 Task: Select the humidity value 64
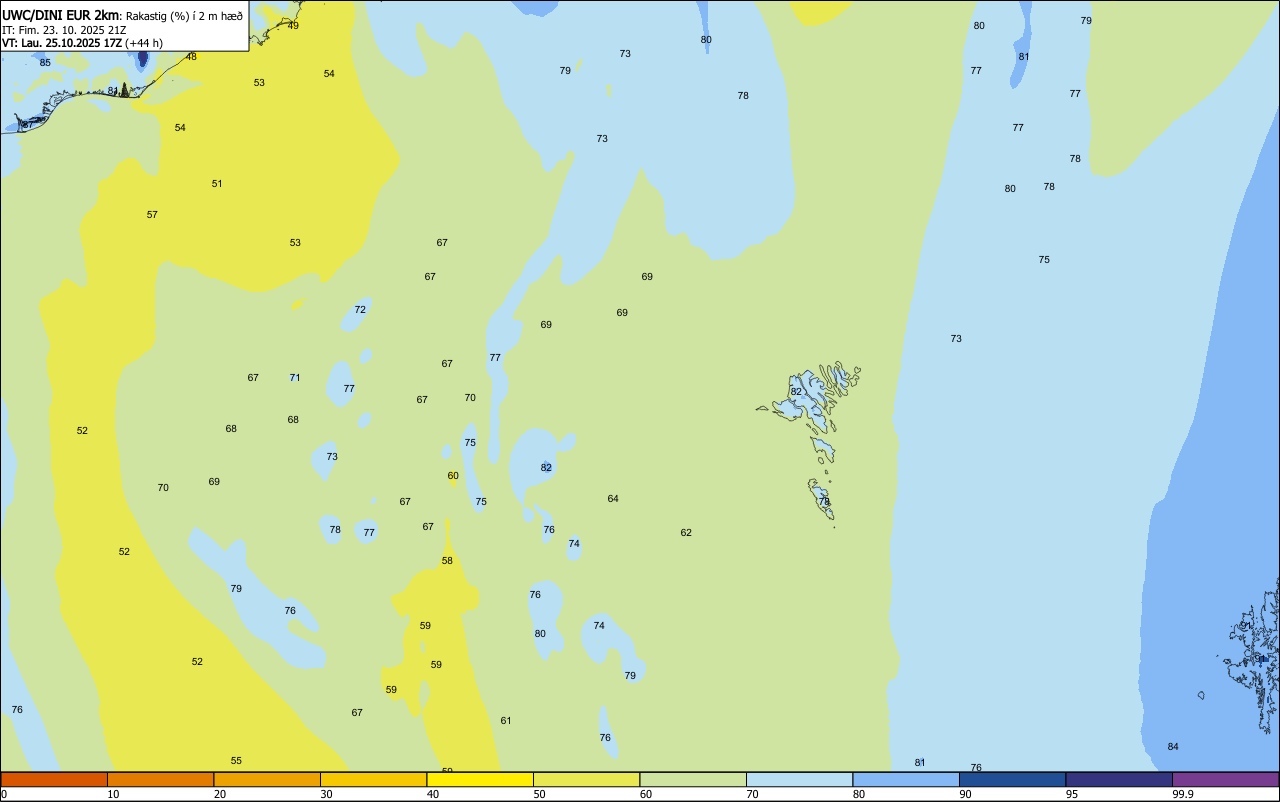click(613, 498)
